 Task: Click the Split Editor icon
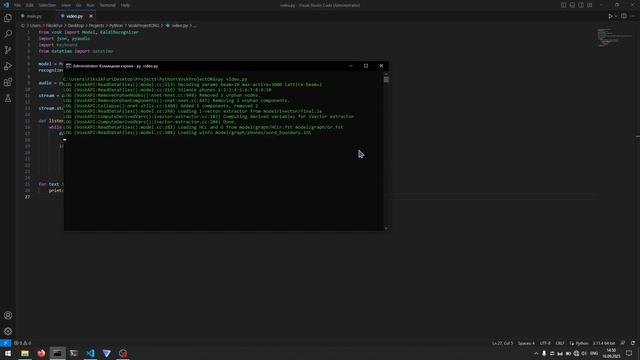coord(624,16)
